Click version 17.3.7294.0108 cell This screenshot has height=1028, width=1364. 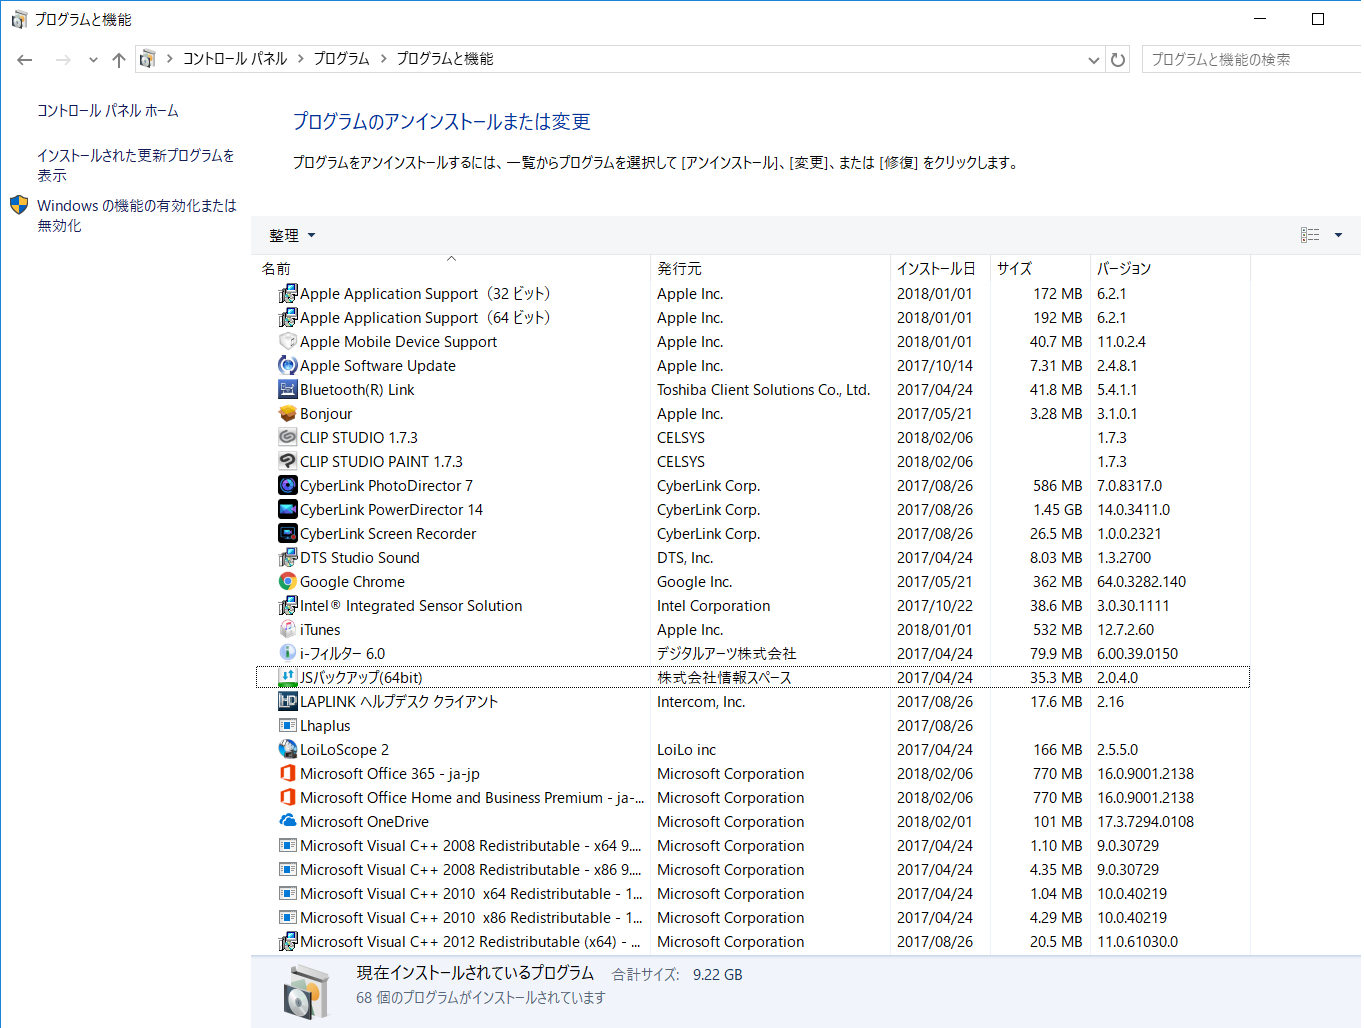pos(1145,822)
